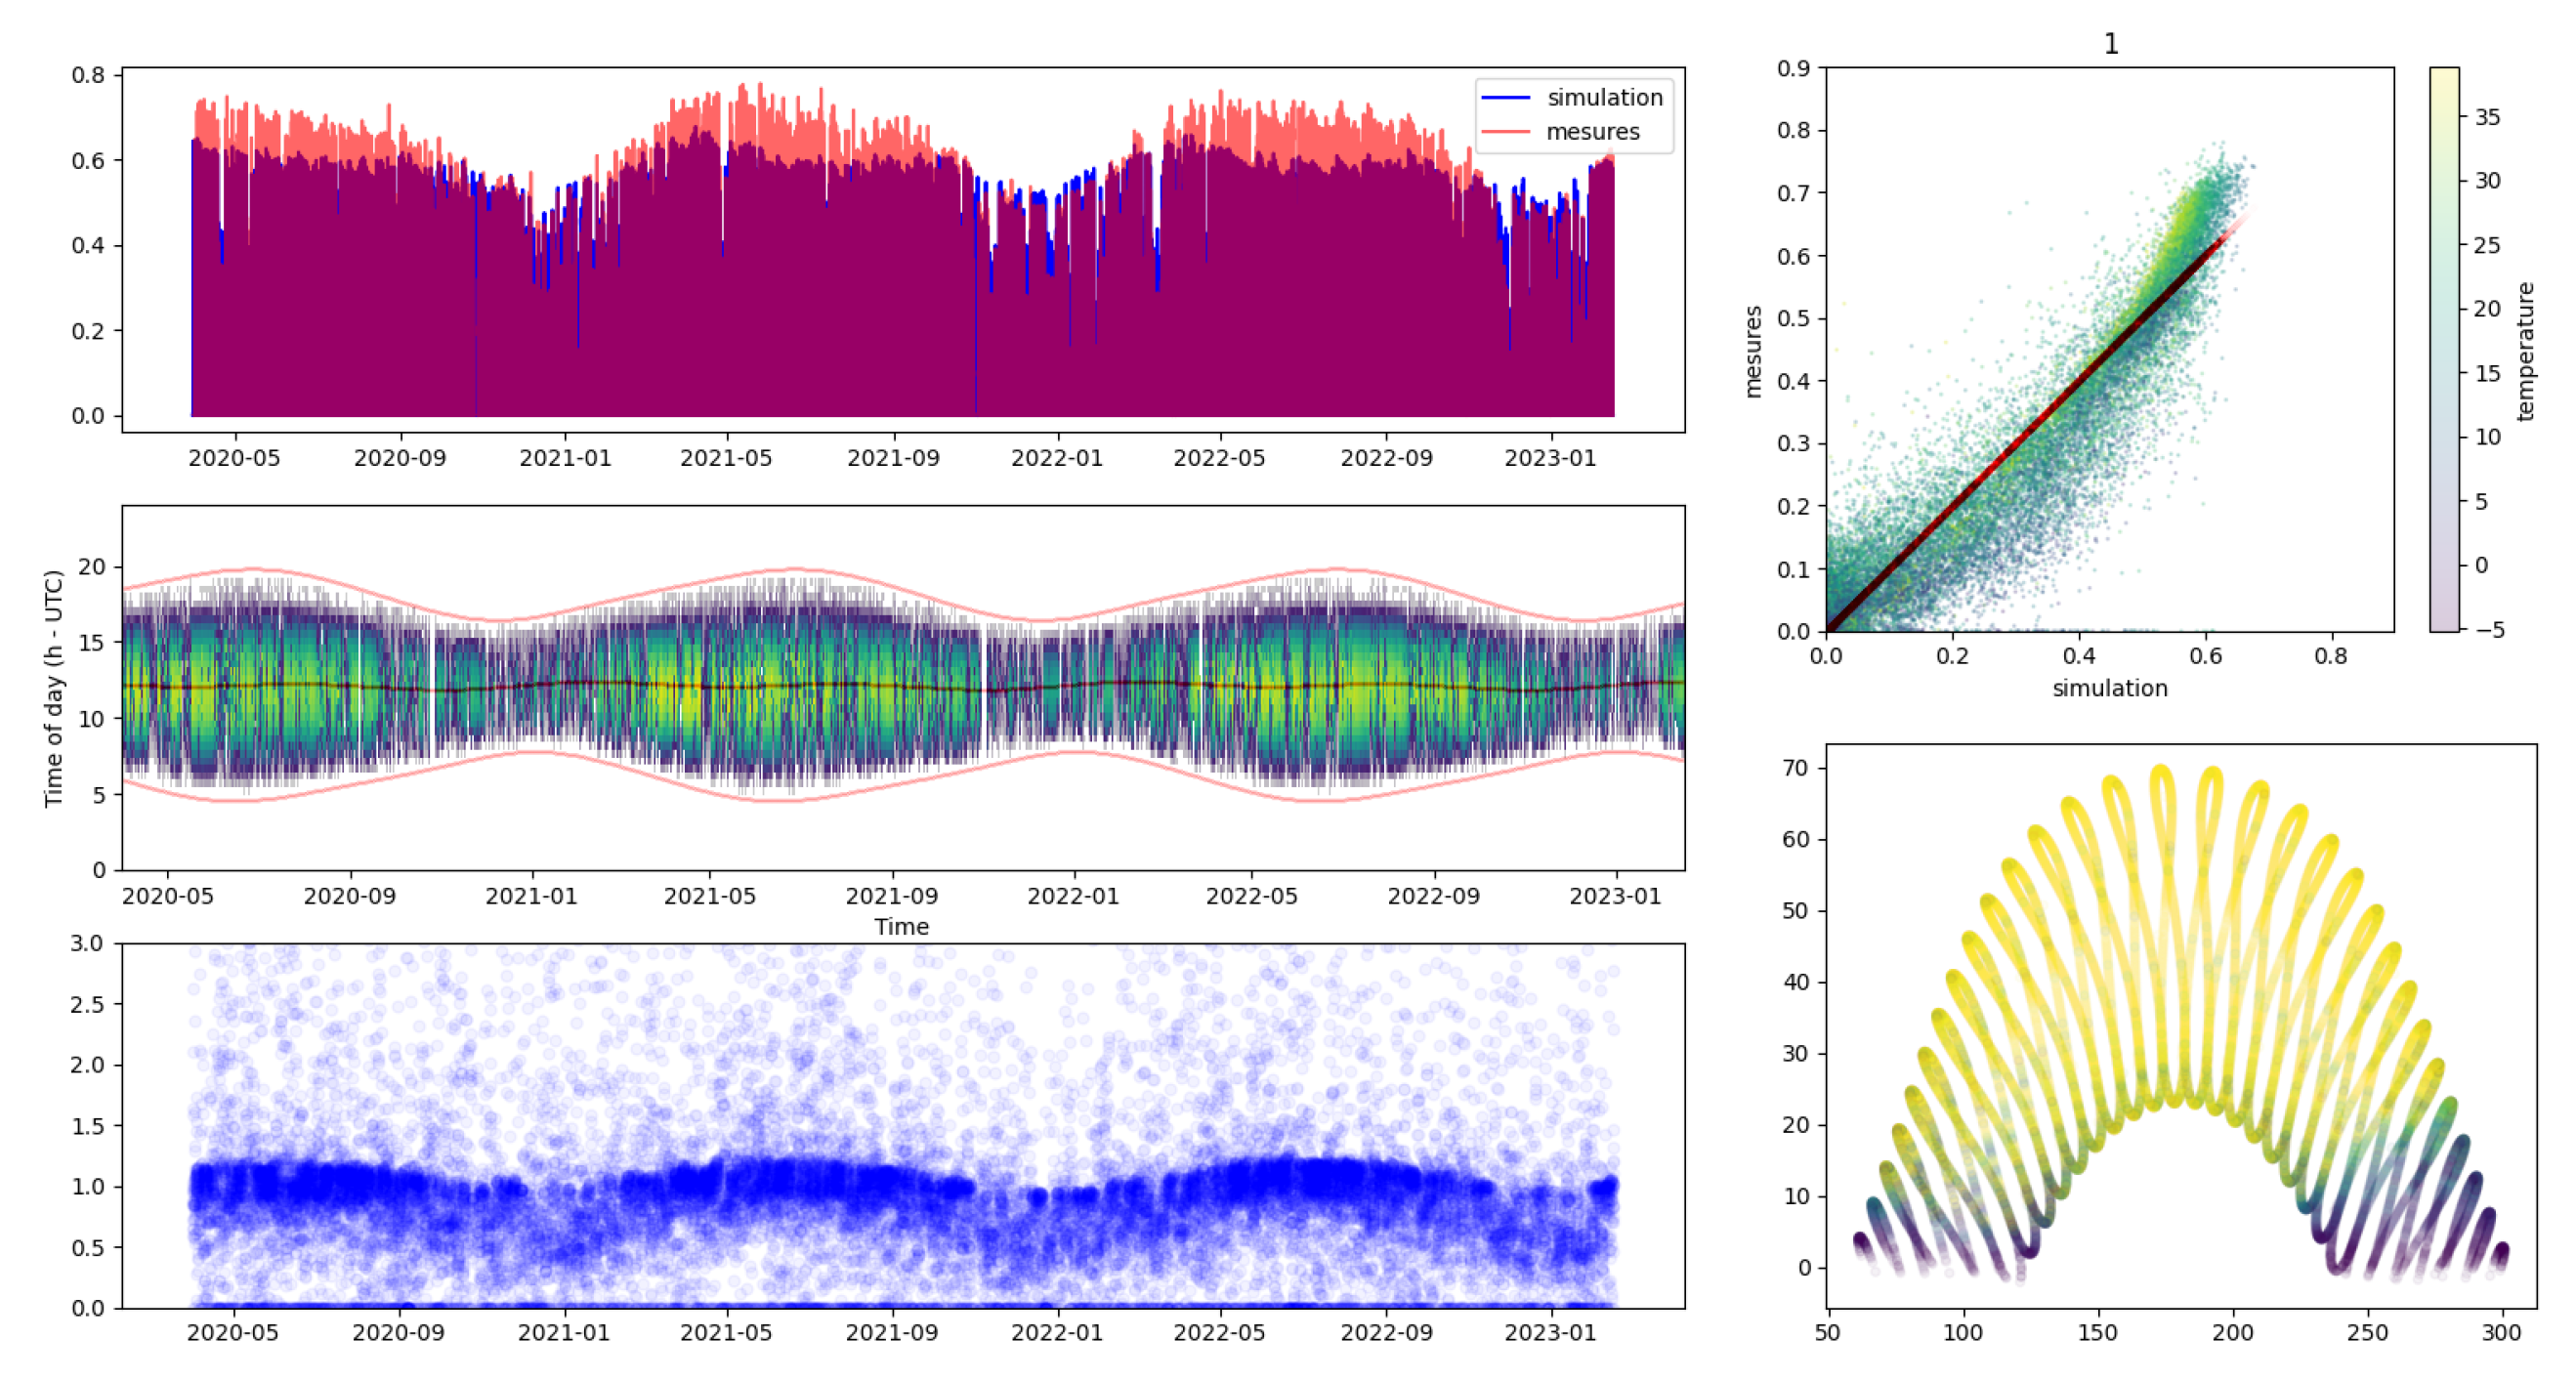
Task: Click the 'Time of day (h - UTC)' axis label
Action: 53,688
